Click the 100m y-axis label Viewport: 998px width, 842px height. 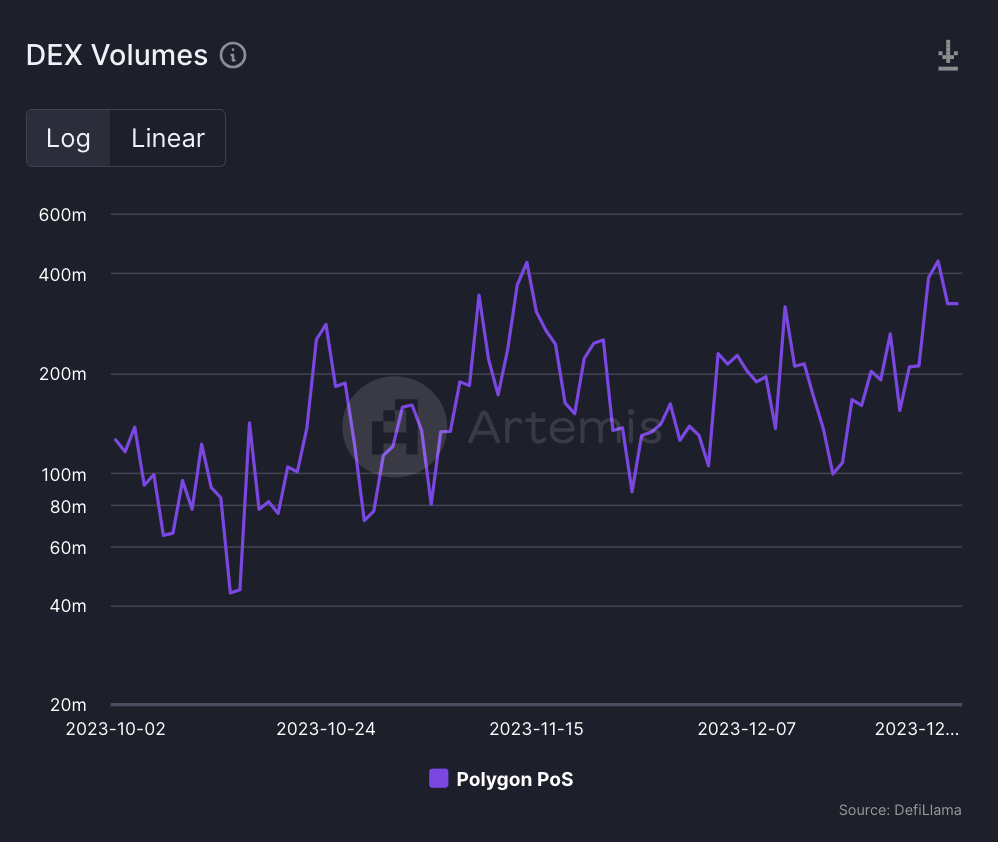tap(64, 474)
